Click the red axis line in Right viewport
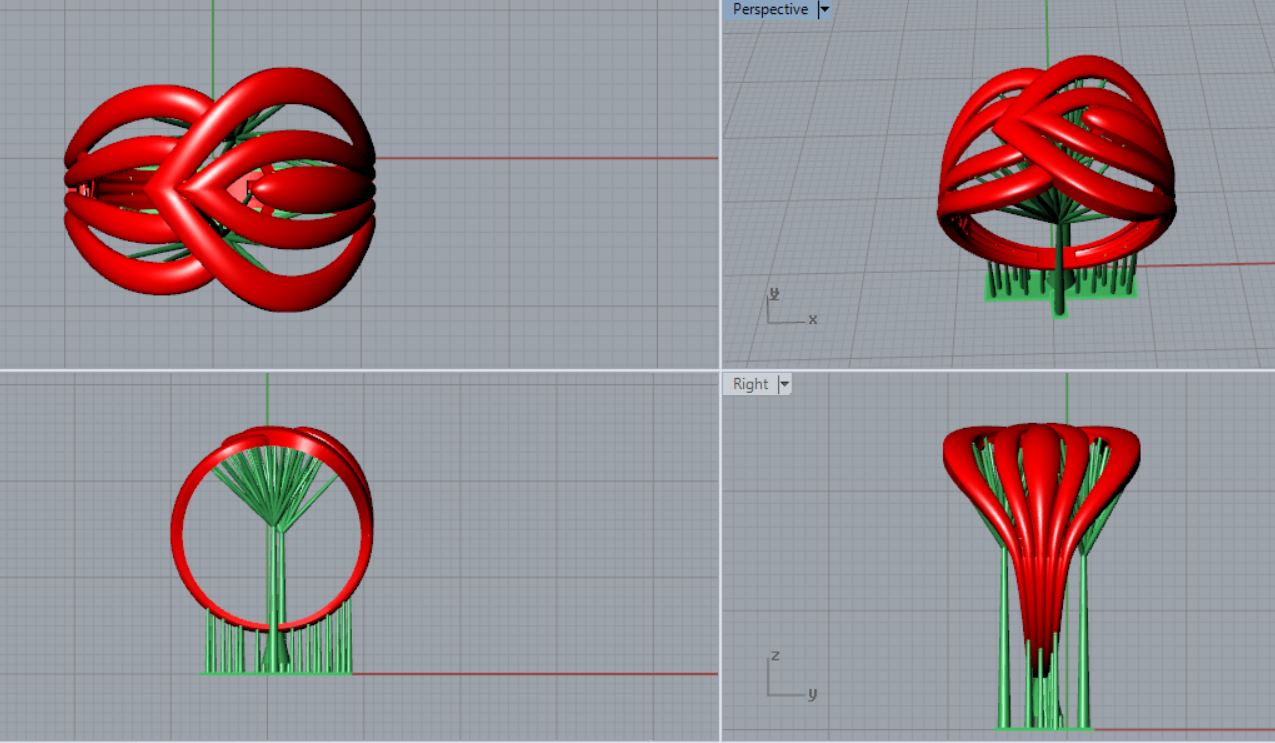 tap(1180, 729)
